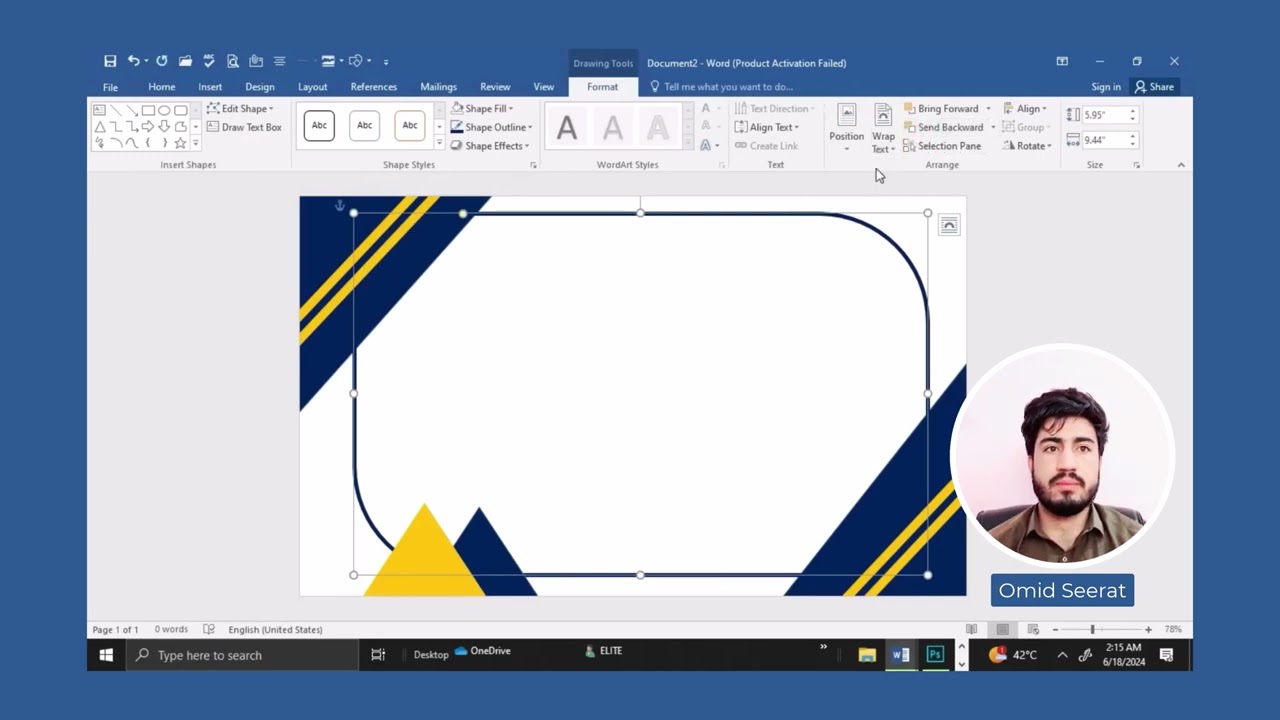This screenshot has height=720, width=1280.
Task: Open the Send Backward arrow dropdown
Action: 993,127
